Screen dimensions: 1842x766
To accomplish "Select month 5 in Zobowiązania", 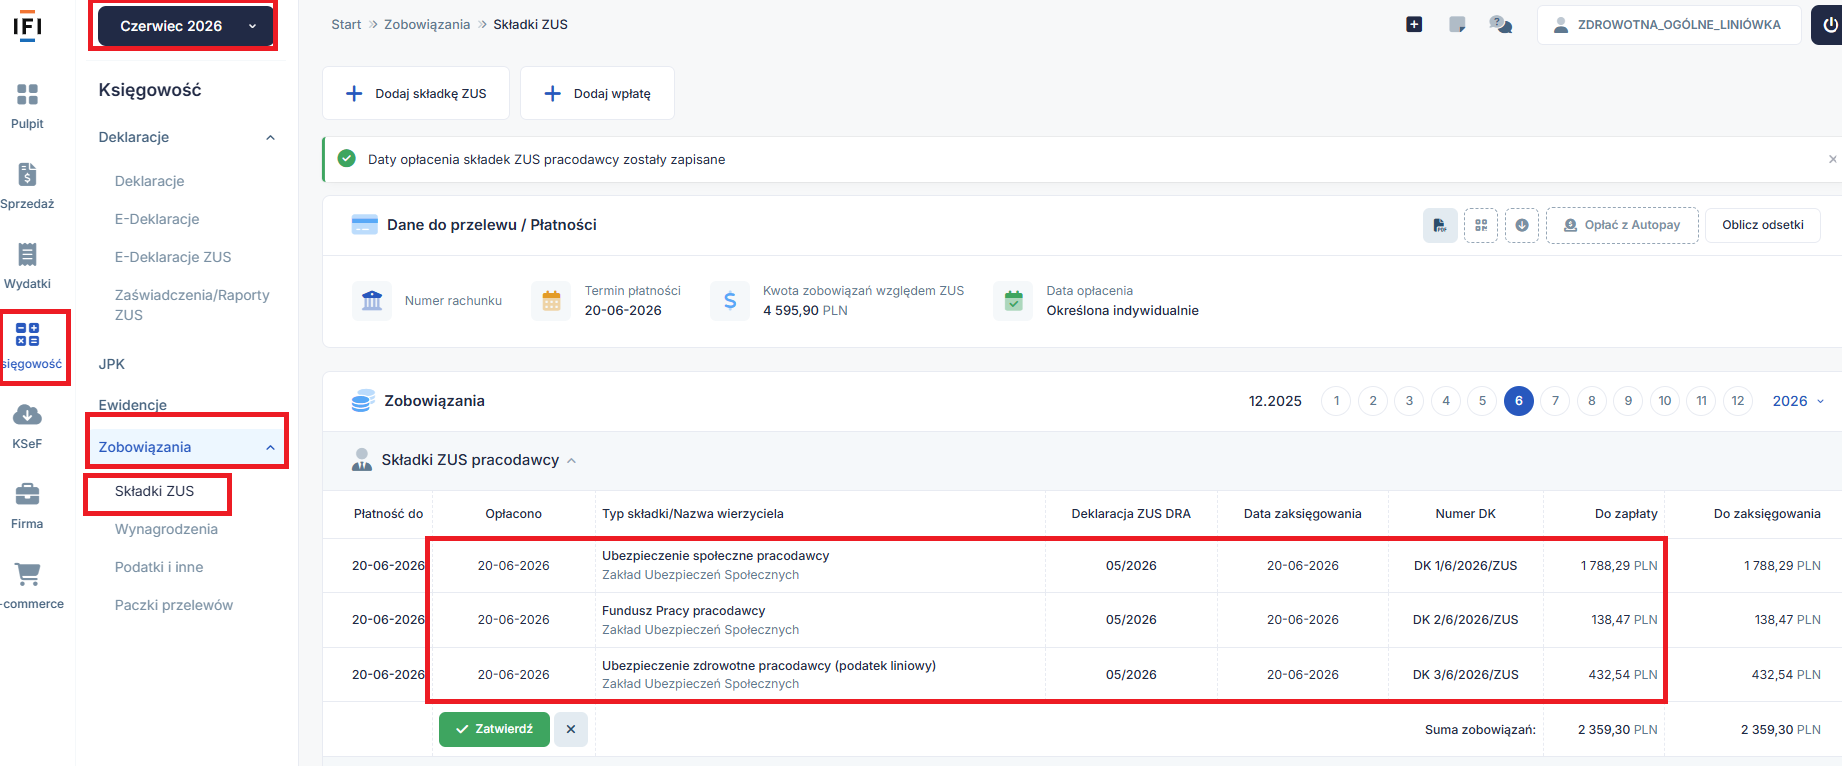I will point(1482,401).
